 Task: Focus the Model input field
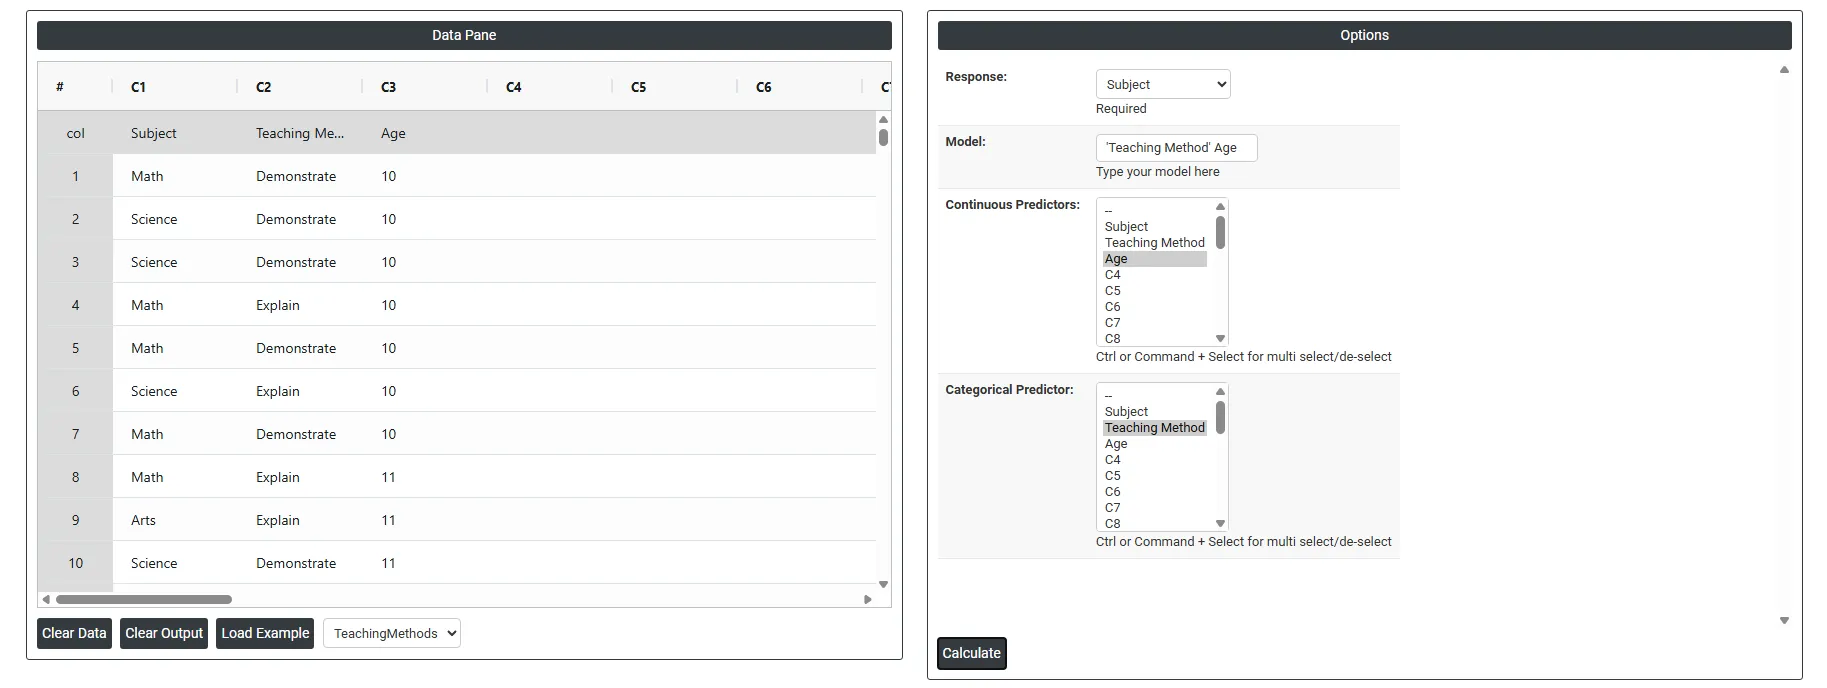(1176, 147)
